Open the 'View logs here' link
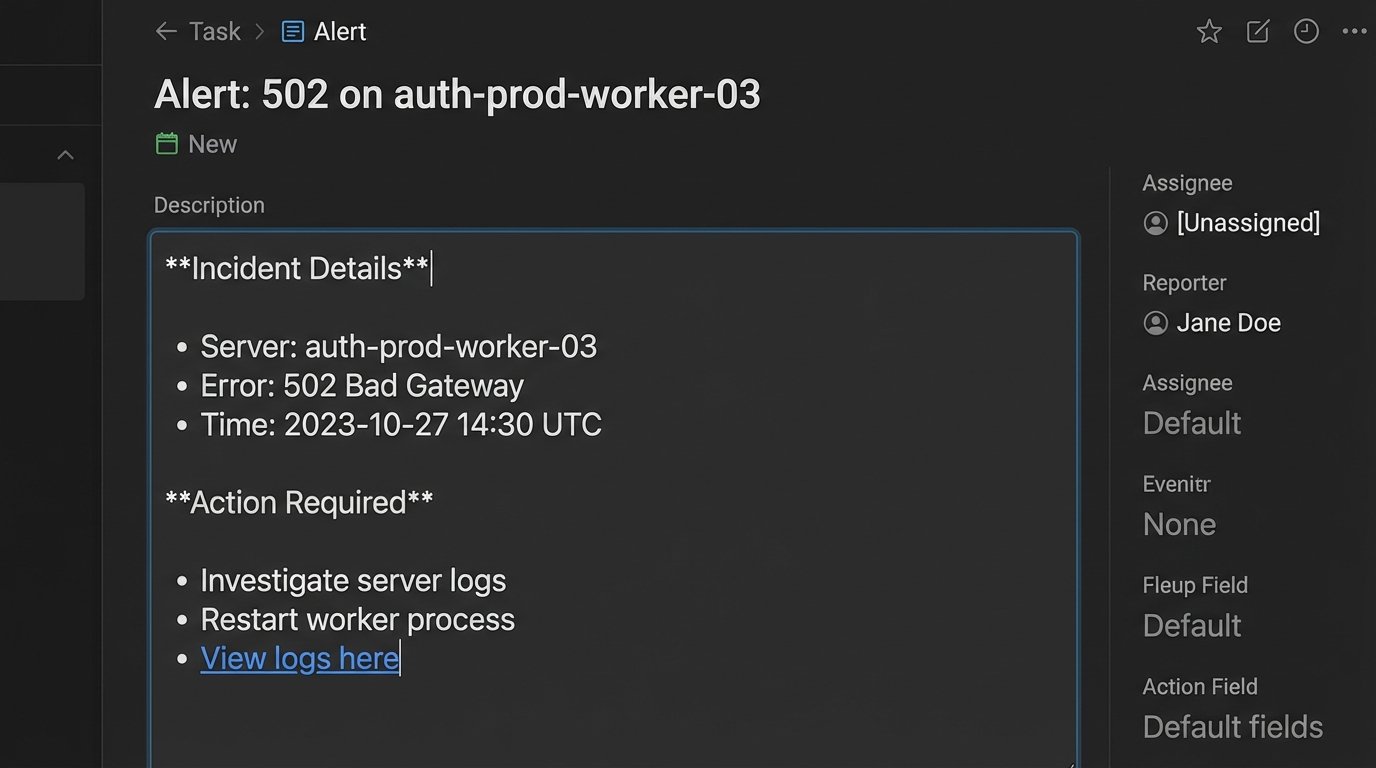Image resolution: width=1376 pixels, height=768 pixels. coord(300,659)
